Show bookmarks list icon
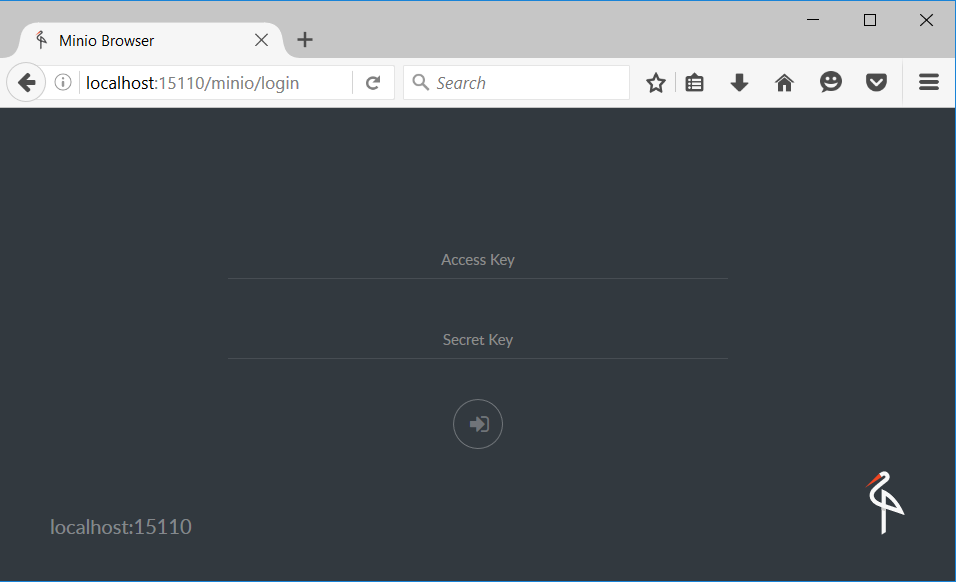The height and width of the screenshot is (582, 956). (694, 82)
